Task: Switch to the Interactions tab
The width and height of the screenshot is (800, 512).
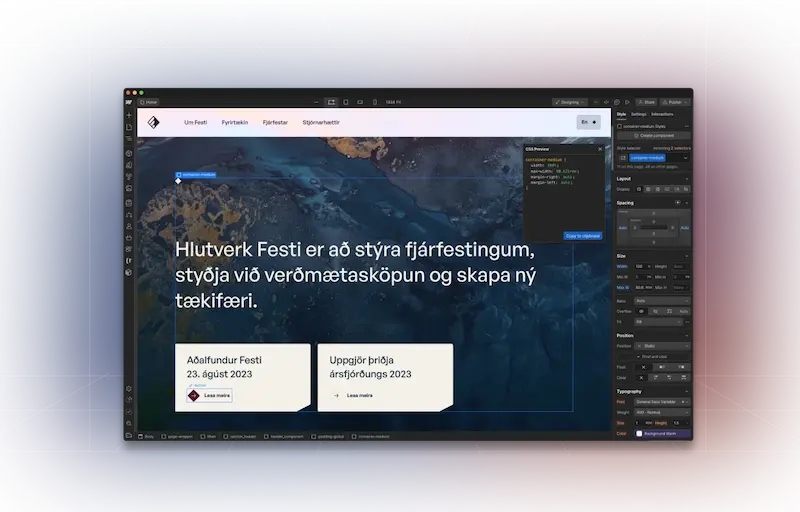Action: tap(662, 114)
